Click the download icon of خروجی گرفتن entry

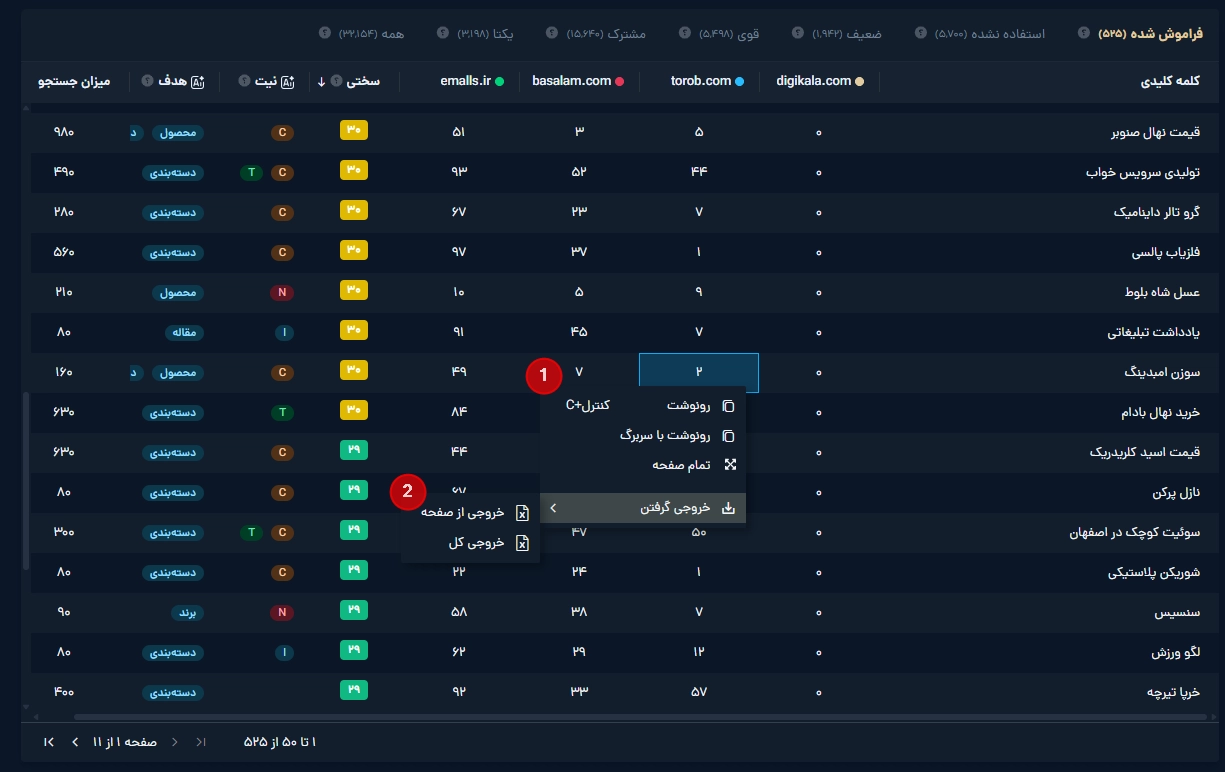click(x=728, y=508)
